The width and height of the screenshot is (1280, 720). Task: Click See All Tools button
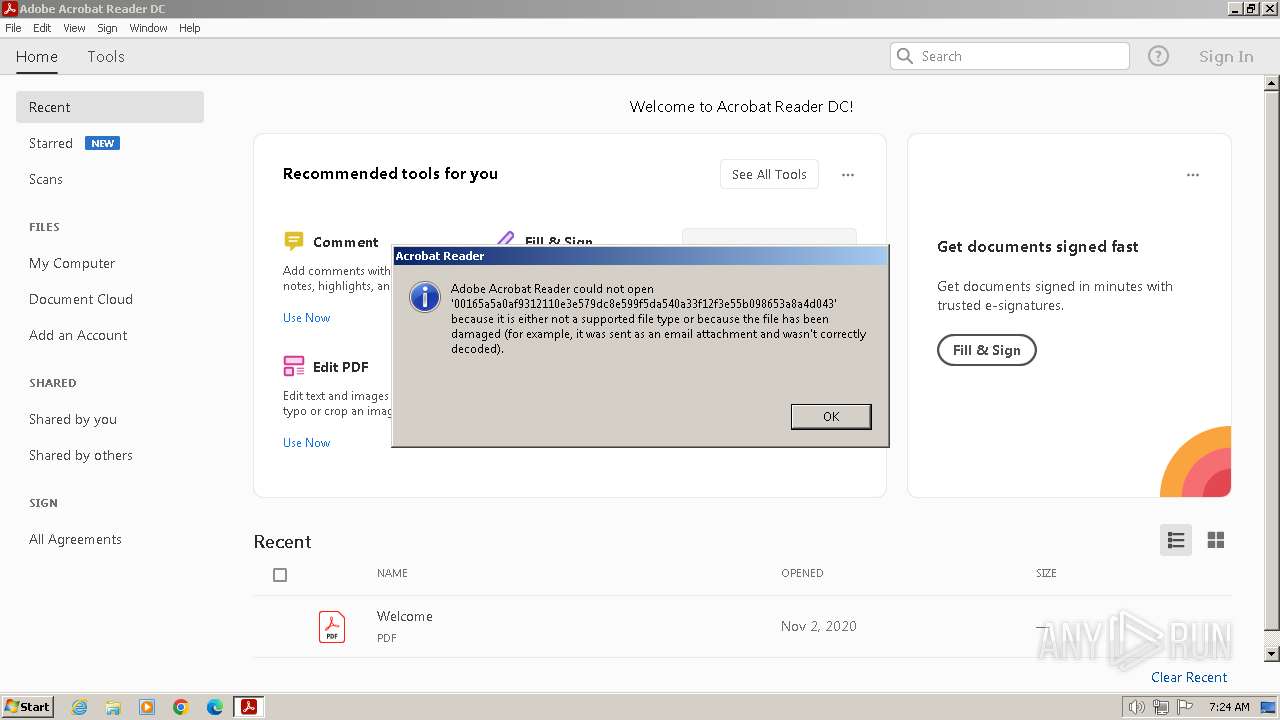coord(769,174)
